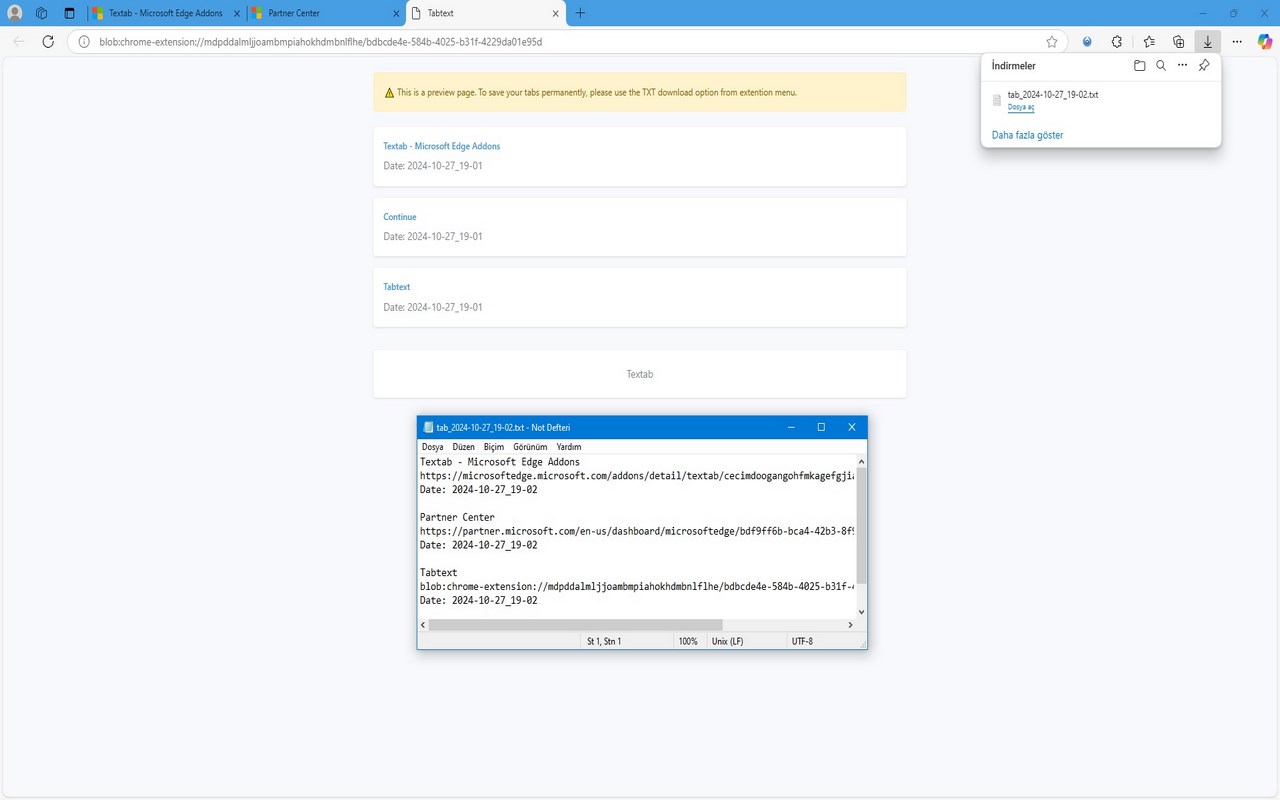
Task: Open the Favorites list icon
Action: [x=1149, y=42]
